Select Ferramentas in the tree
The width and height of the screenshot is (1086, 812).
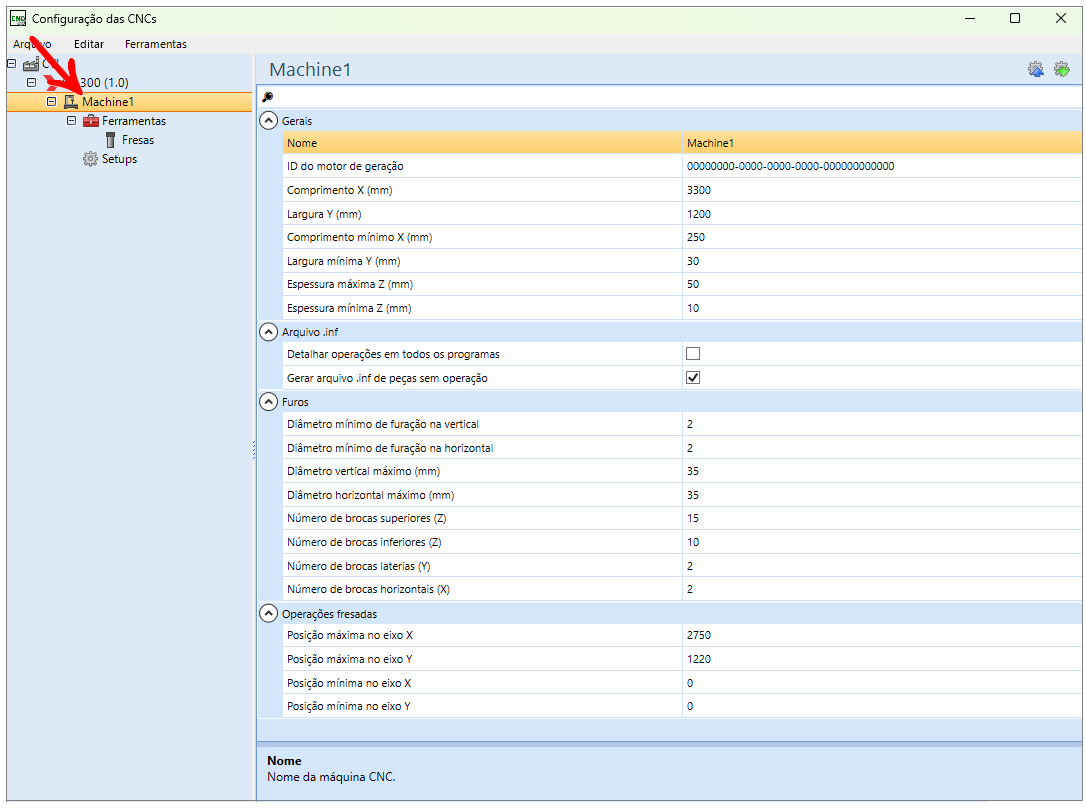[x=134, y=121]
